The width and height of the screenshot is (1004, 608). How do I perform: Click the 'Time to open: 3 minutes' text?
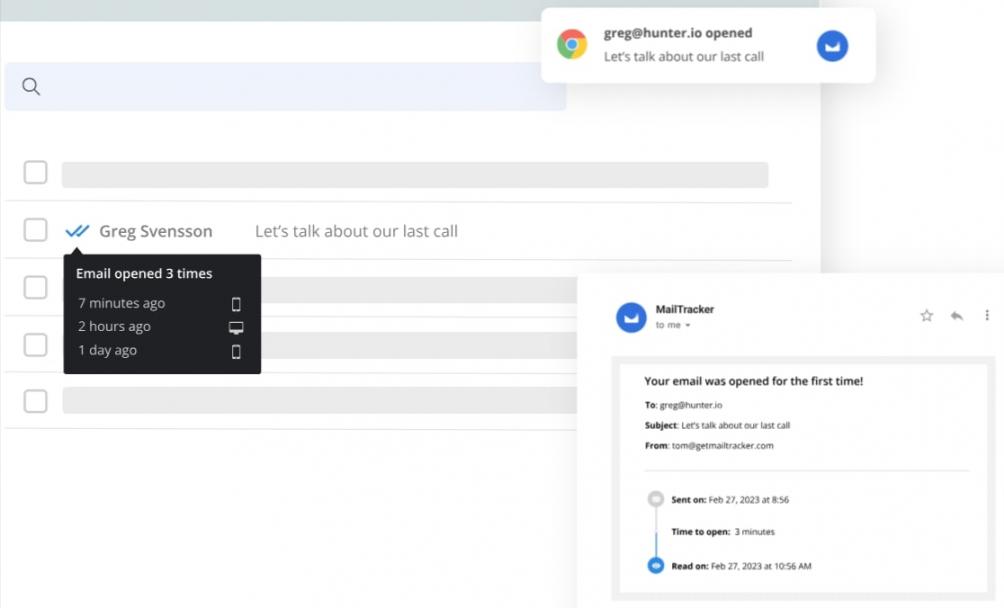pyautogui.click(x=723, y=532)
